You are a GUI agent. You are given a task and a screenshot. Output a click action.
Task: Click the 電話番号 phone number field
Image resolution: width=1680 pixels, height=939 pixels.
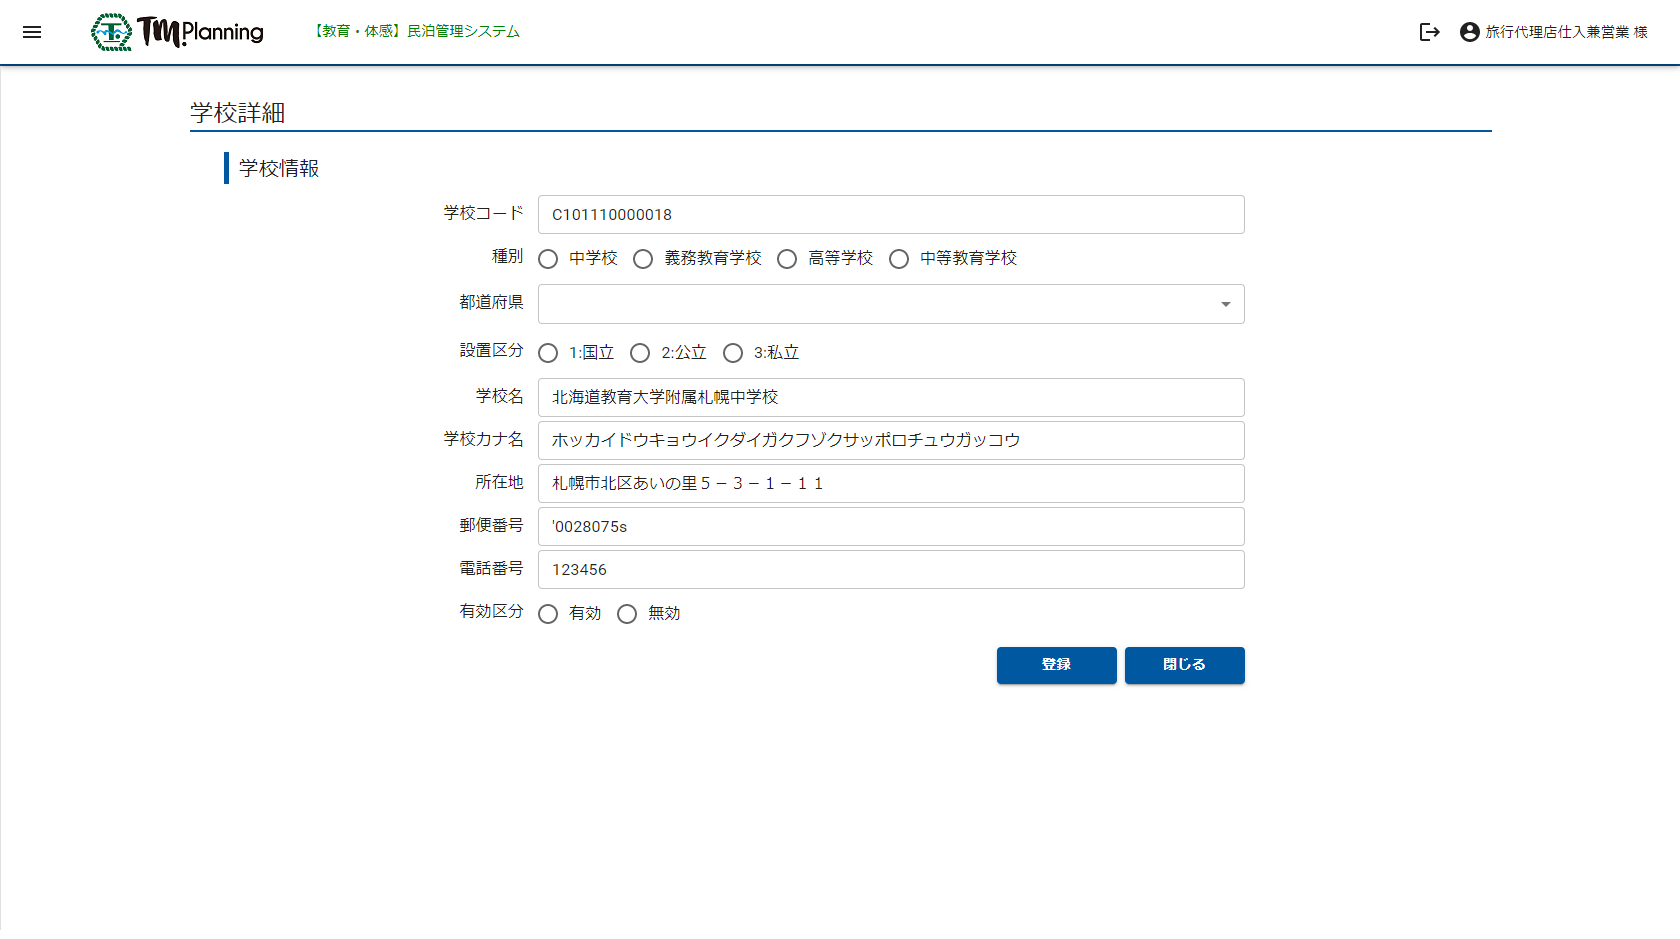click(x=890, y=570)
